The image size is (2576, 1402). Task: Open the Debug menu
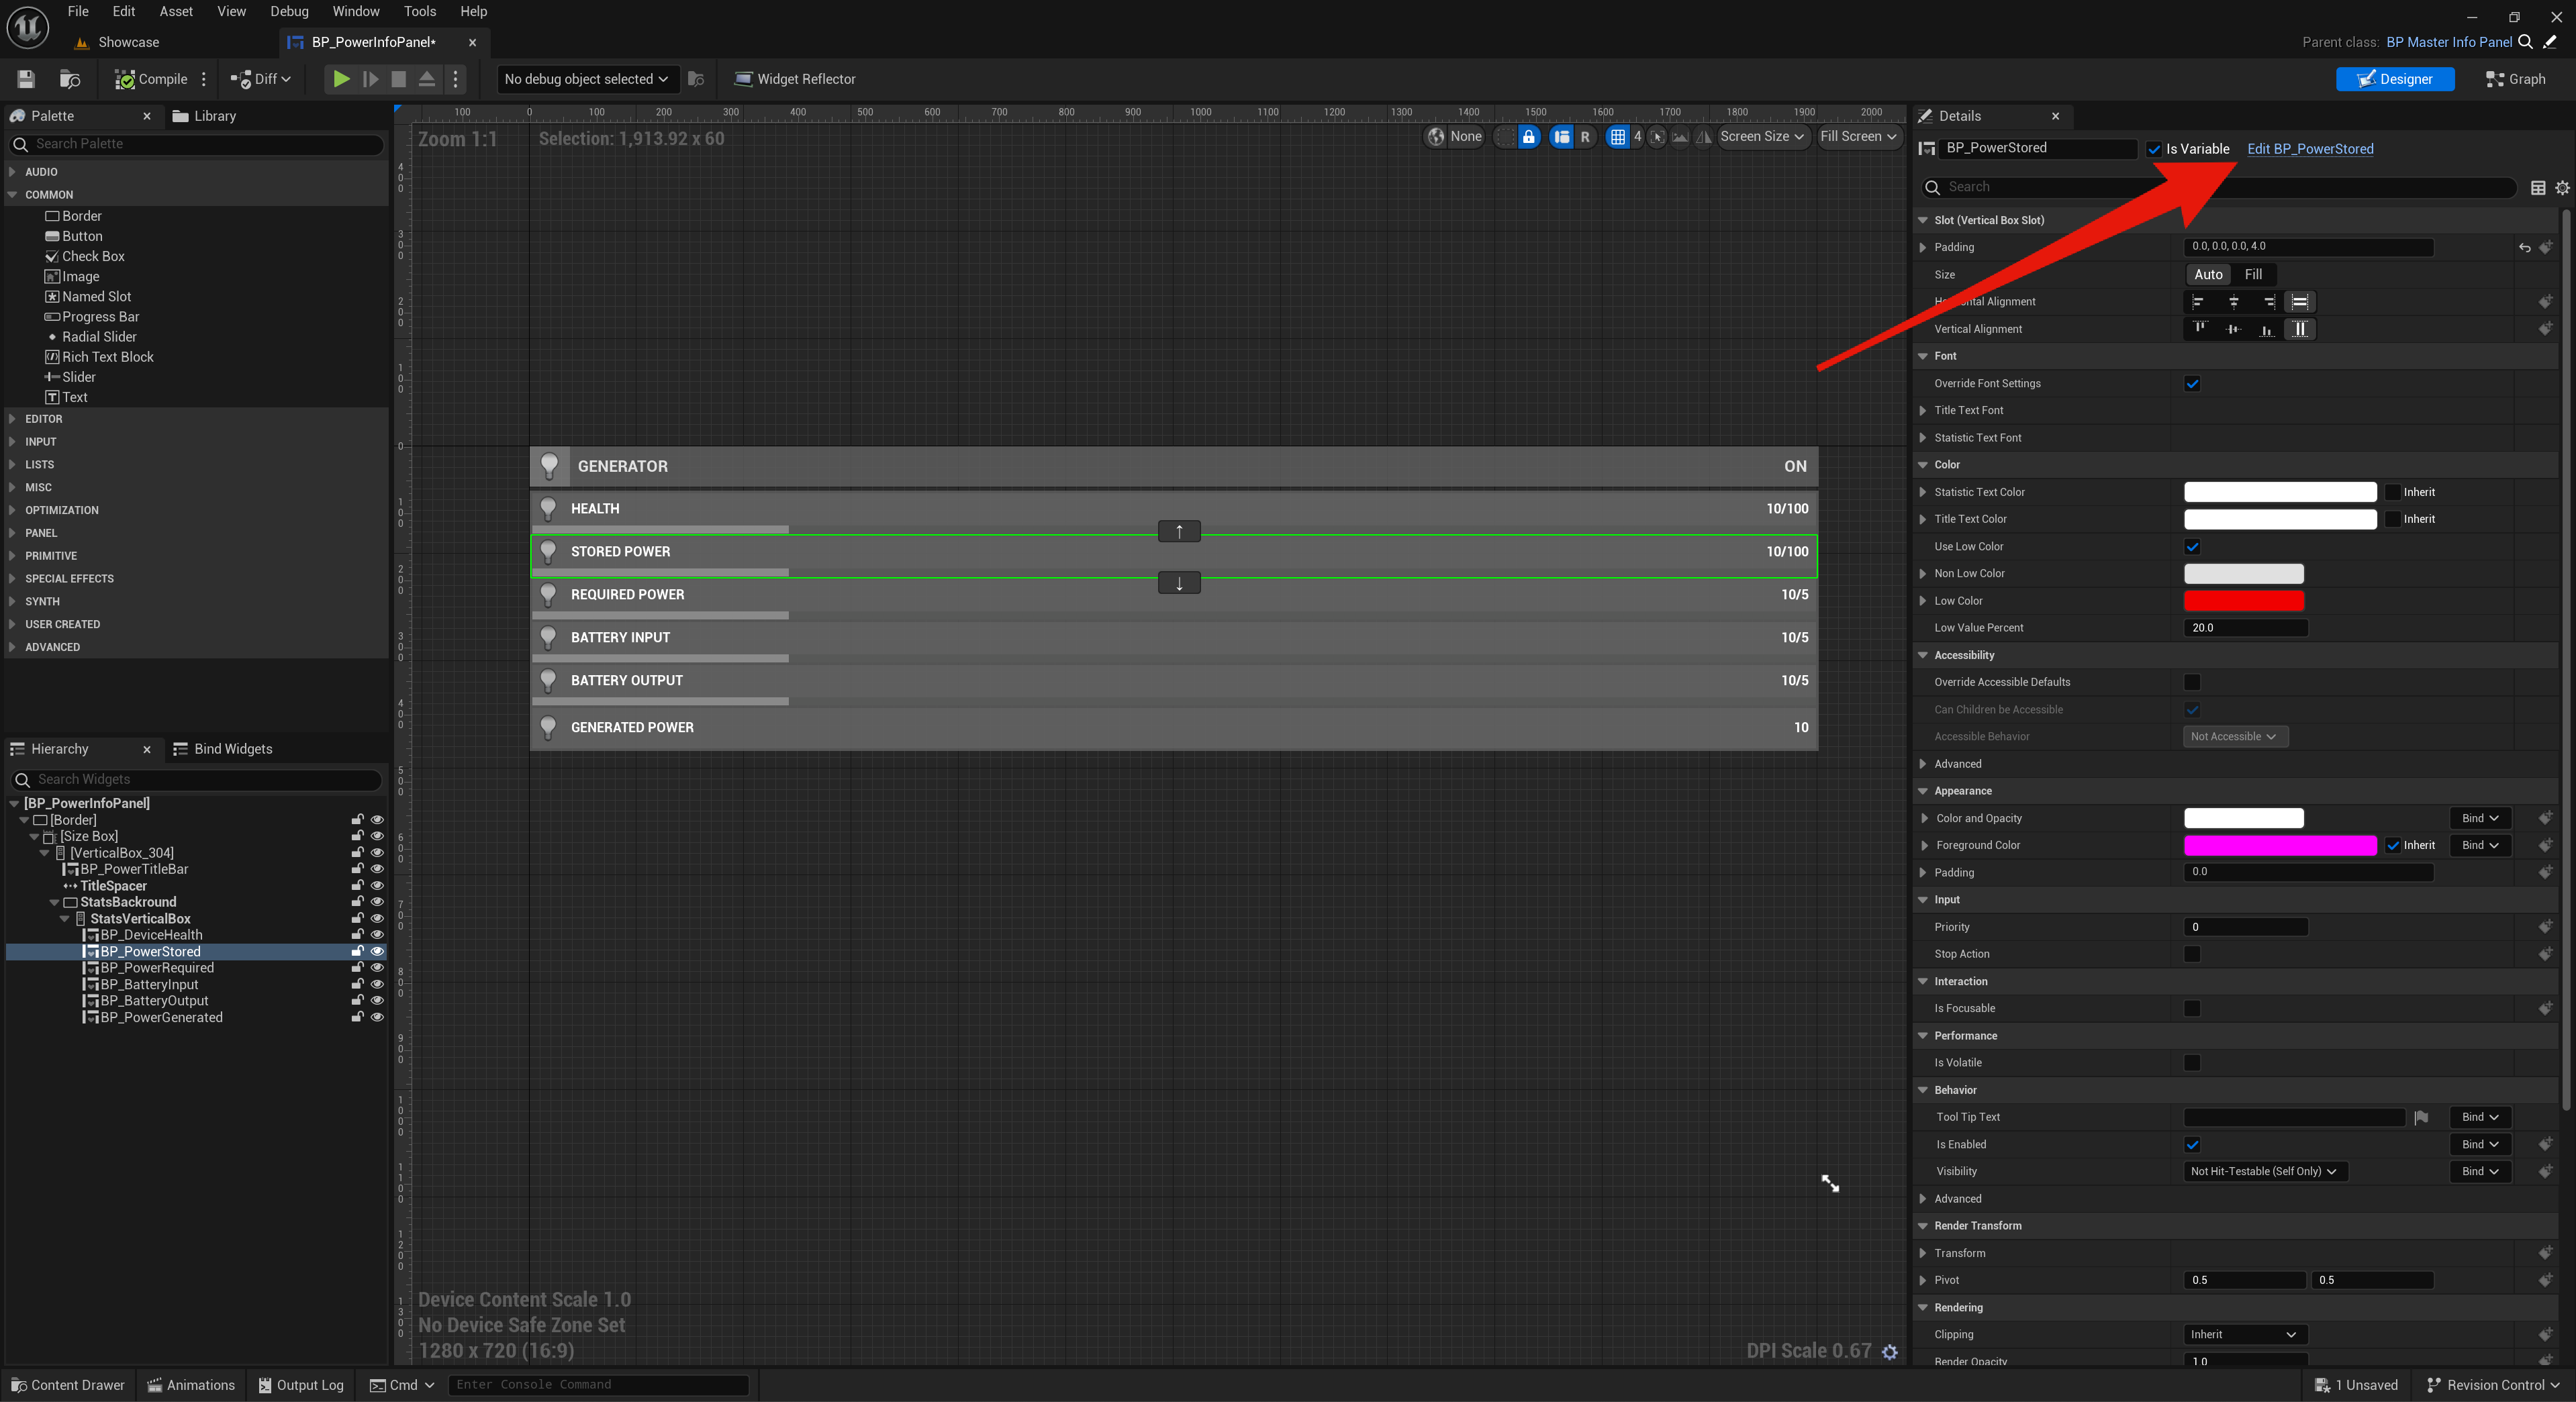(x=289, y=12)
